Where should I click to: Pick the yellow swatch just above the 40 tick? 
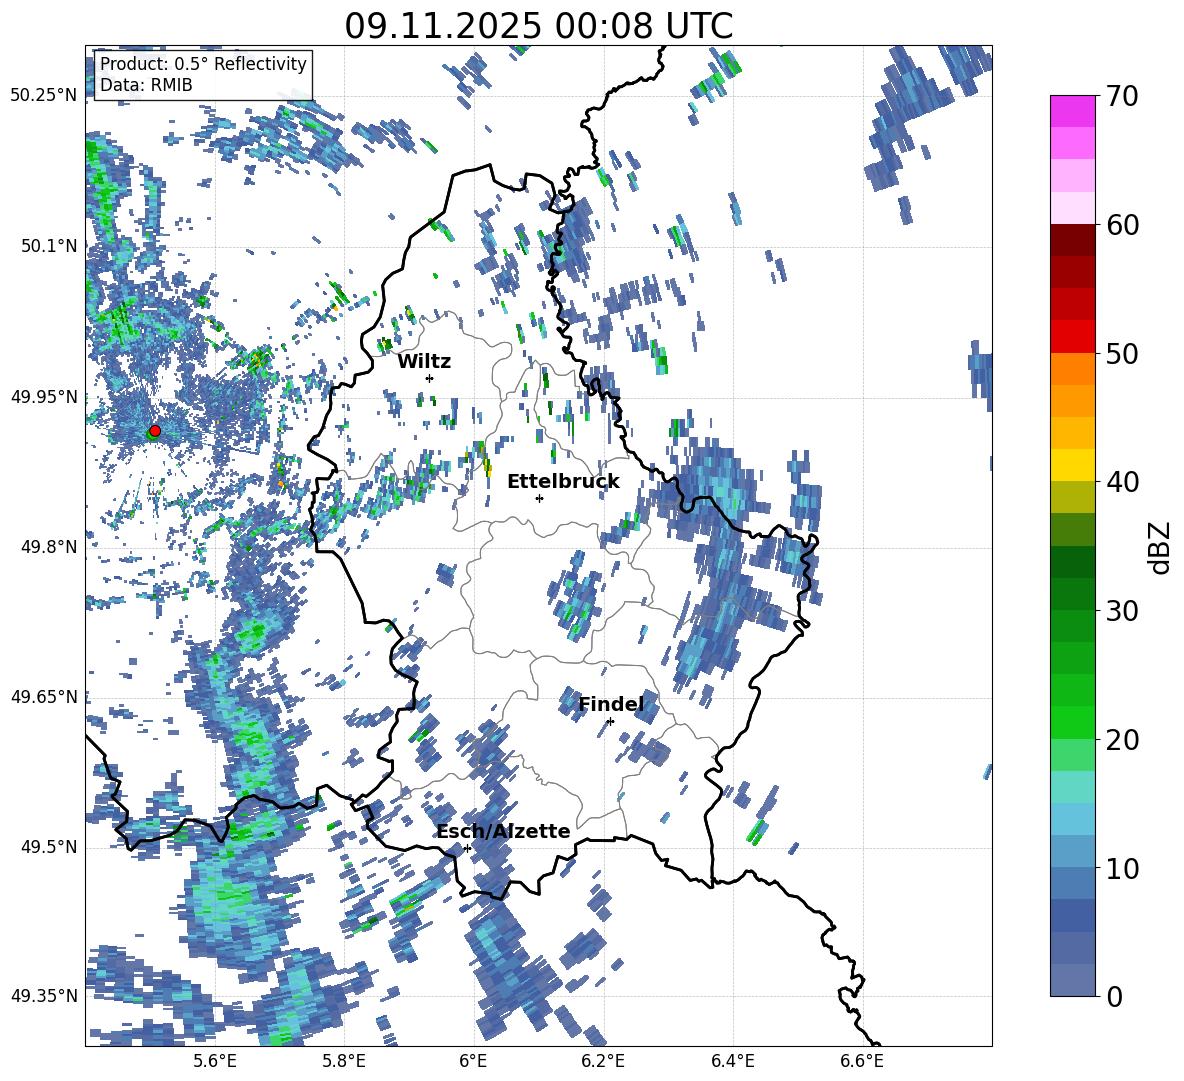click(1072, 466)
